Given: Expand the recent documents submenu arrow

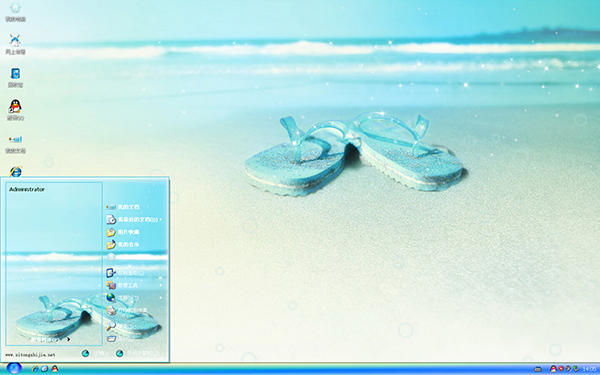Looking at the screenshot, I should coord(161,219).
